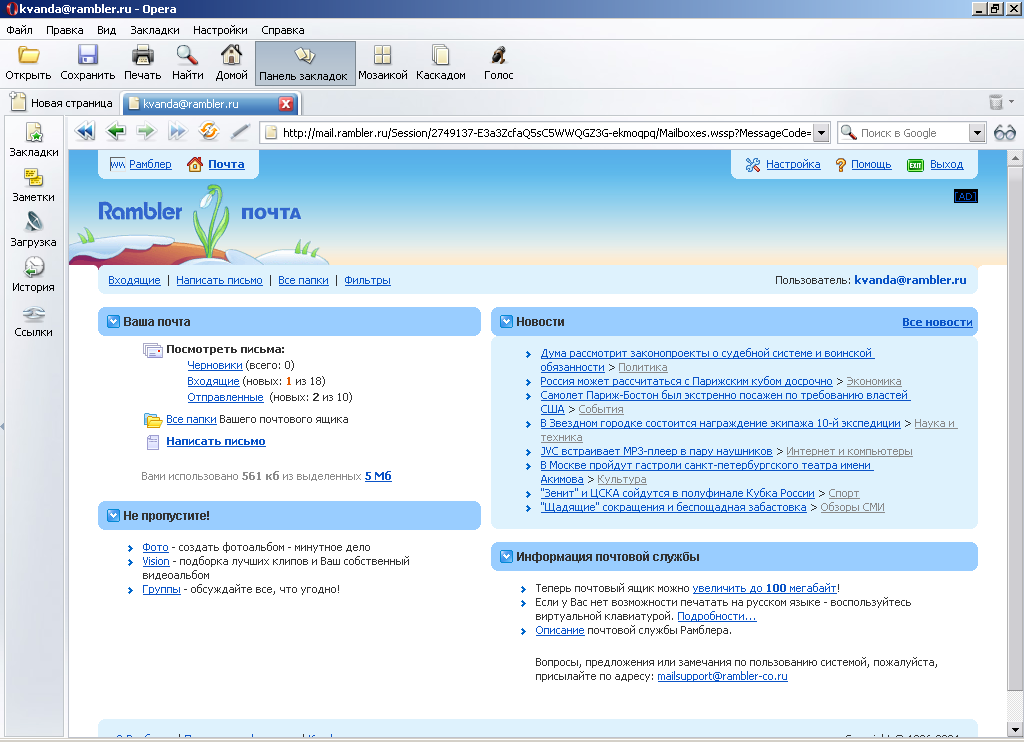Expand the Google search engine dropdown

[x=977, y=133]
